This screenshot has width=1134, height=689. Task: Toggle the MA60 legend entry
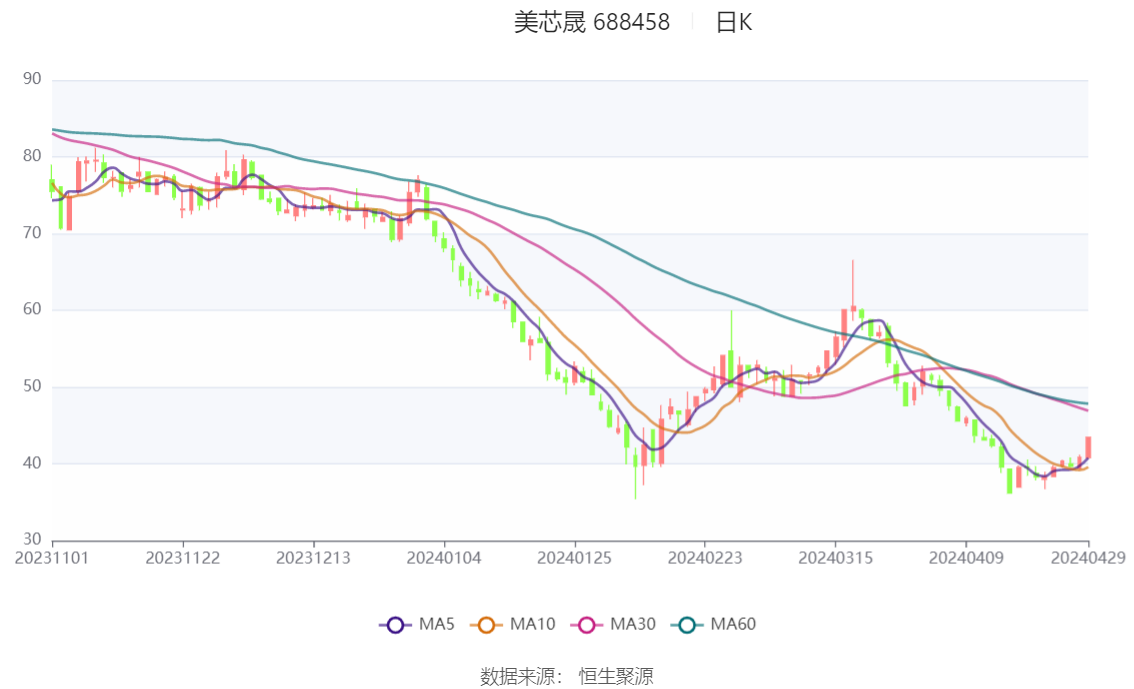click(714, 625)
